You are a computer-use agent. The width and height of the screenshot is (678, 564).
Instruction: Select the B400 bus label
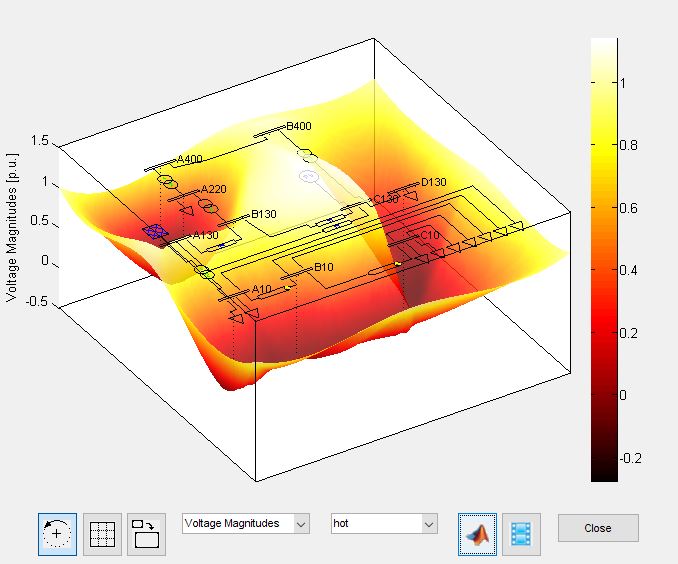click(299, 127)
